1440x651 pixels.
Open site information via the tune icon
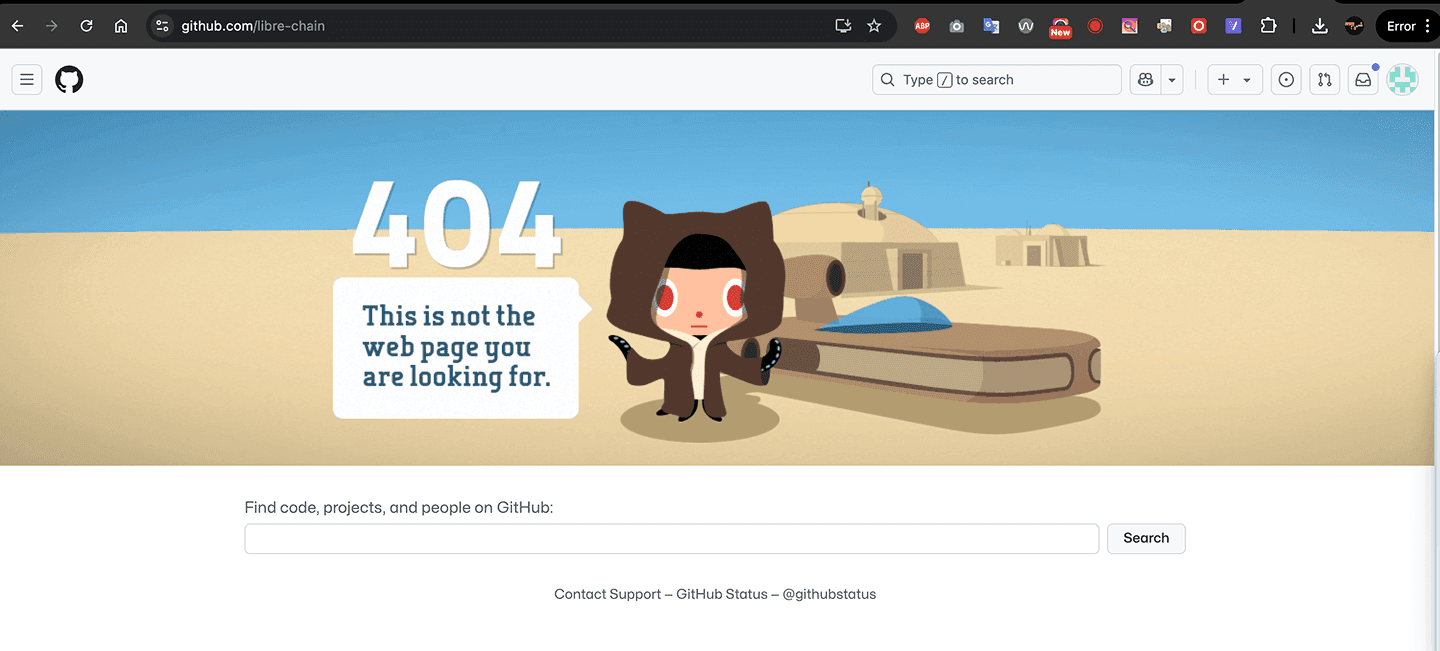pos(161,26)
